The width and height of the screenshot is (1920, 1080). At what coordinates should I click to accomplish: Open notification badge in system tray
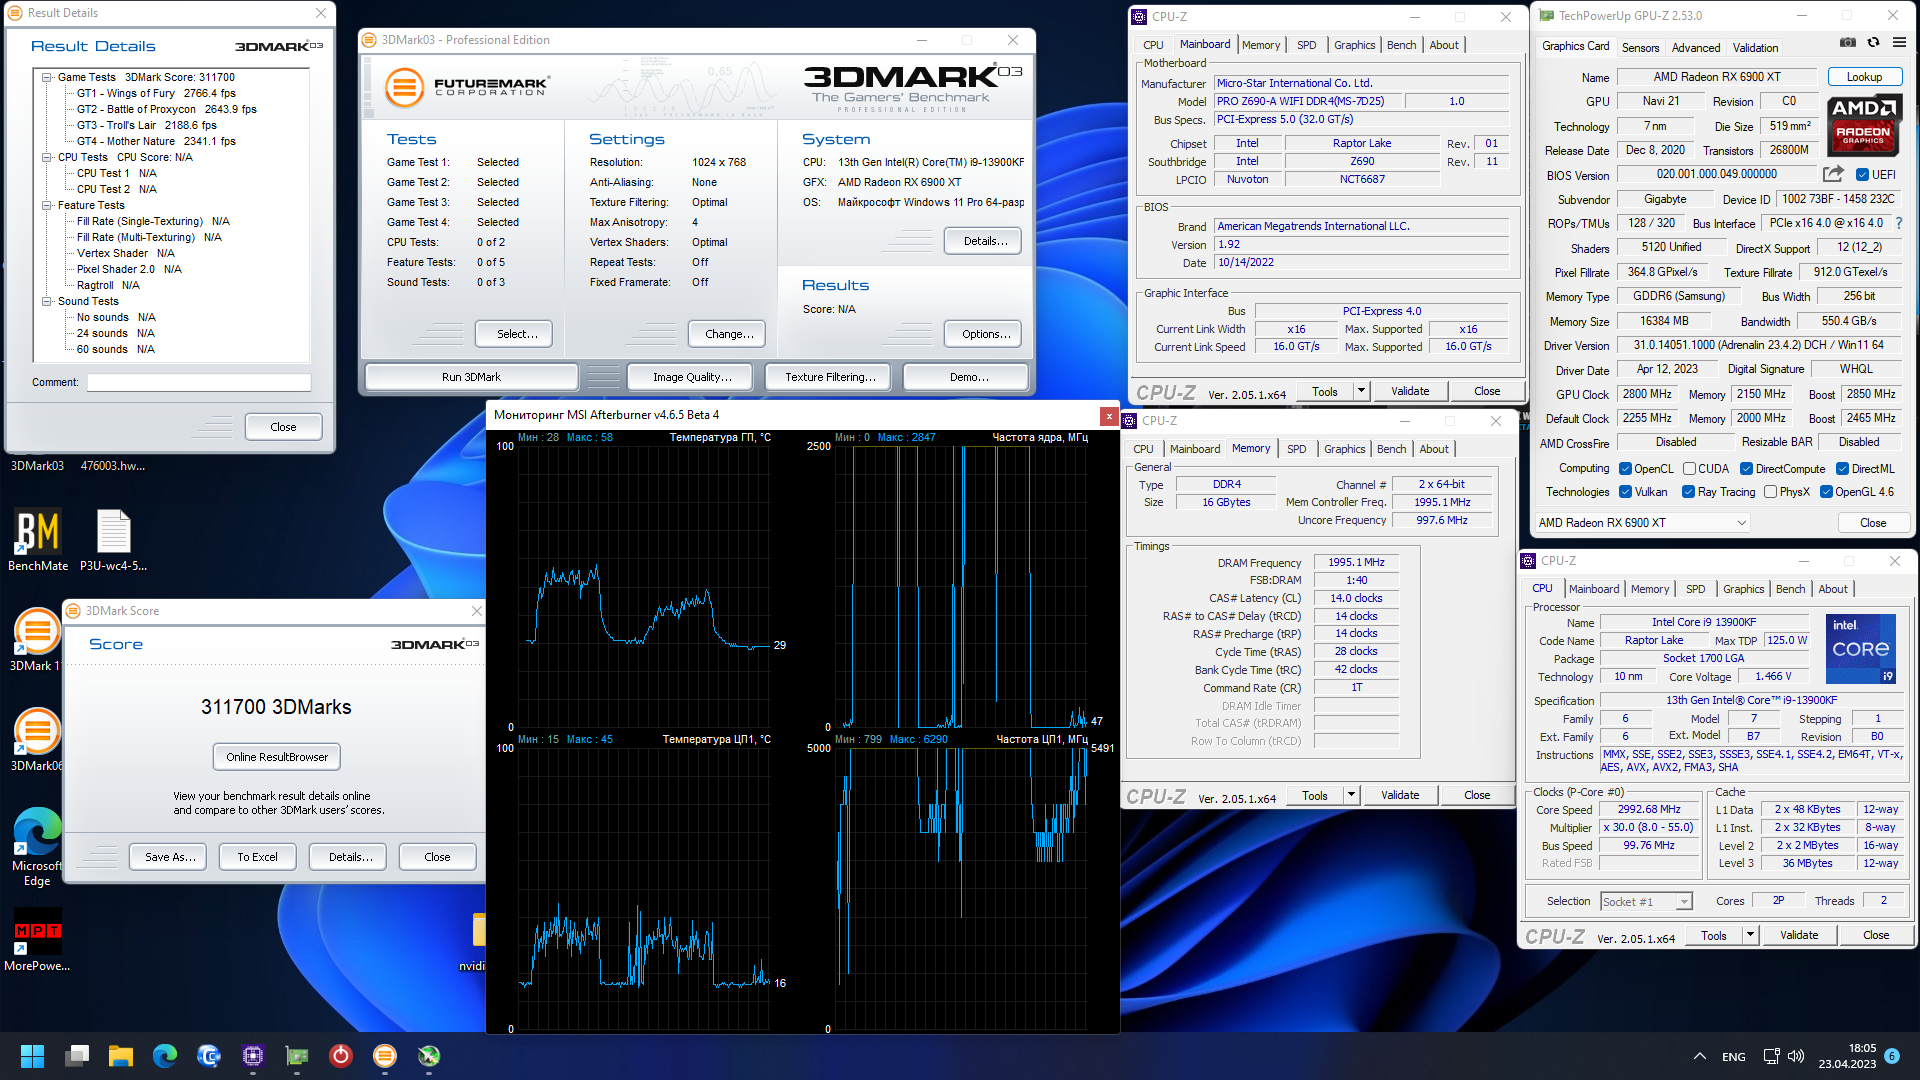coord(1892,1056)
